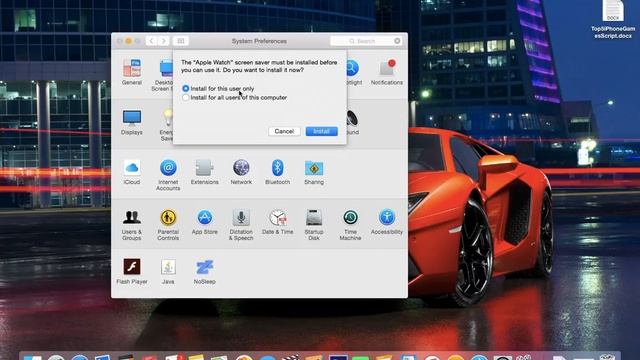
Task: Open iCloud preferences
Action: pos(131,171)
